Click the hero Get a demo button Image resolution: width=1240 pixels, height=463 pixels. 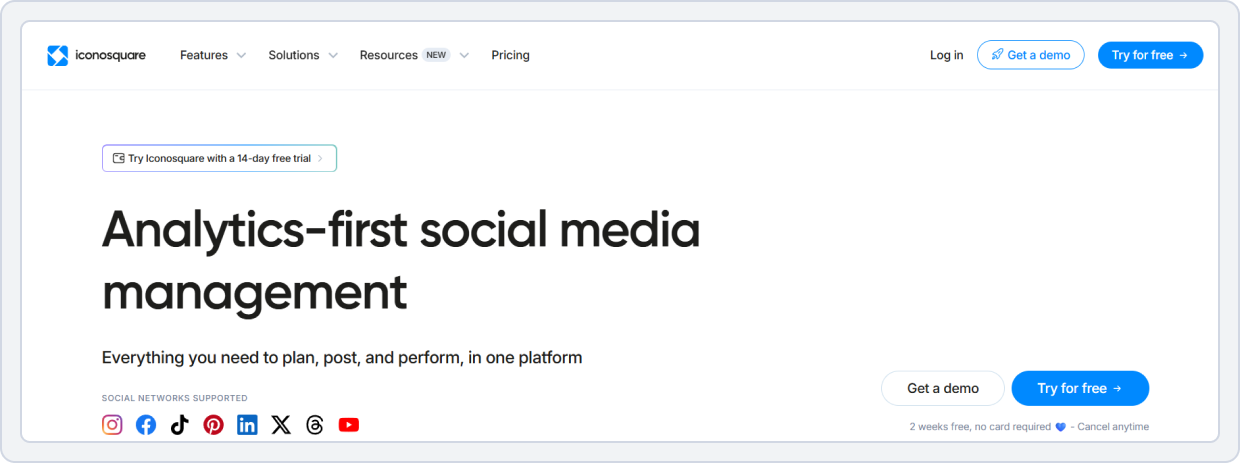(x=943, y=388)
